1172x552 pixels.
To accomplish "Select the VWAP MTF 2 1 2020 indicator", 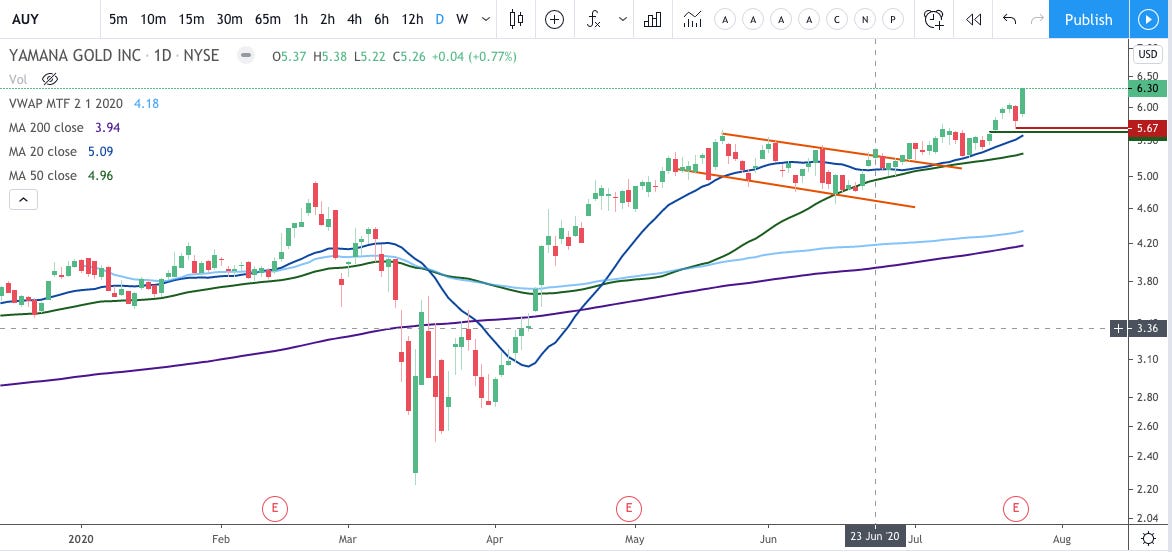I will 68,104.
